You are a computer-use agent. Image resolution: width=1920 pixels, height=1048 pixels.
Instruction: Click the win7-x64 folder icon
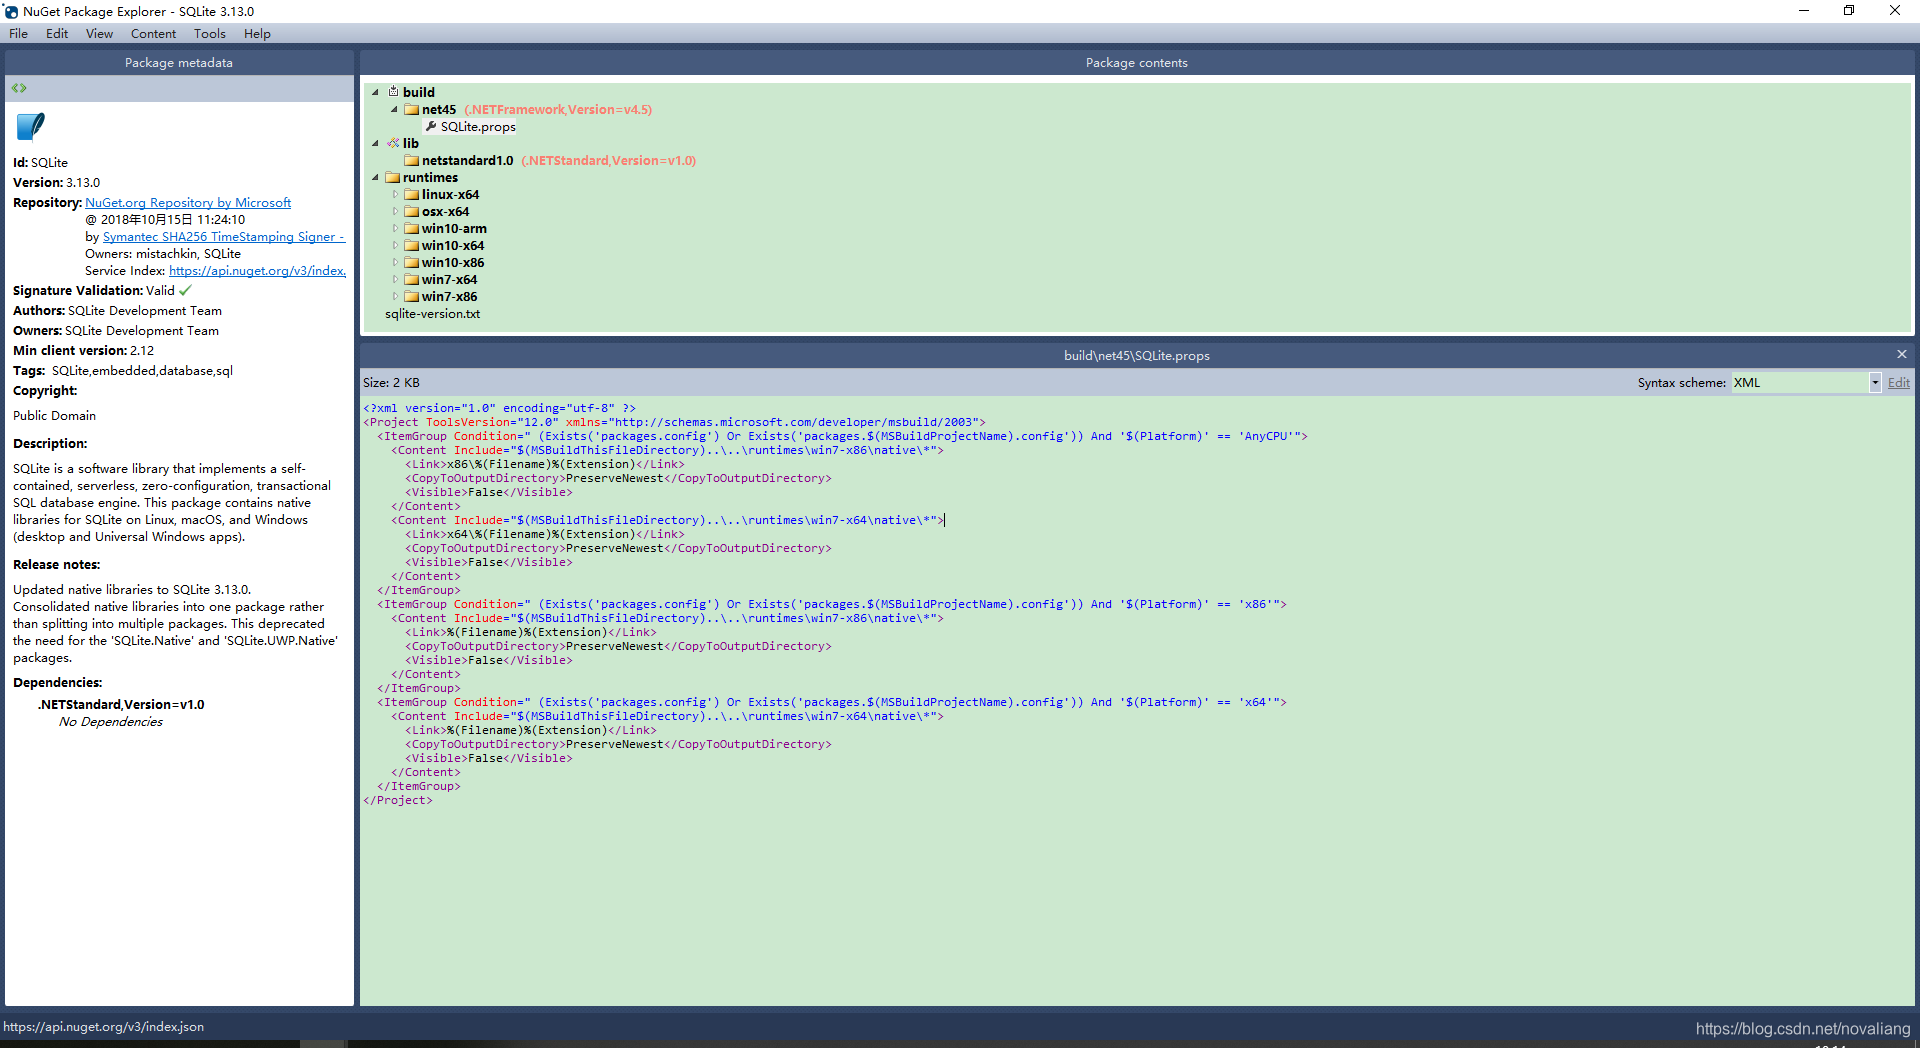point(411,279)
